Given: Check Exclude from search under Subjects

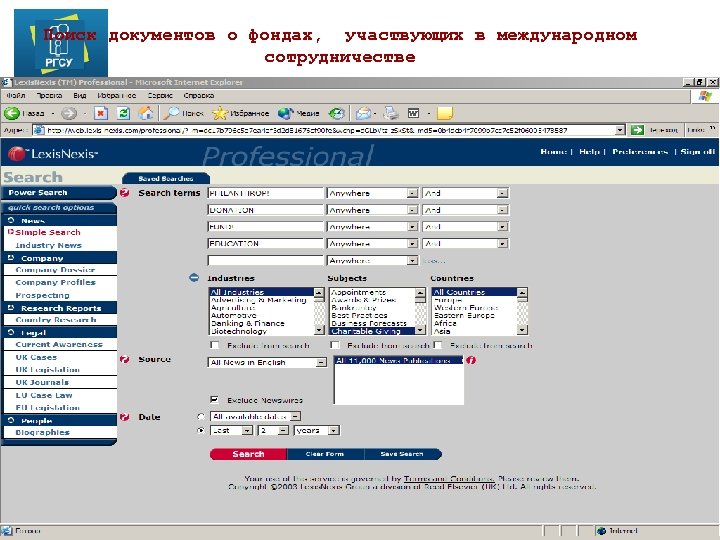Looking at the screenshot, I should coord(335,345).
